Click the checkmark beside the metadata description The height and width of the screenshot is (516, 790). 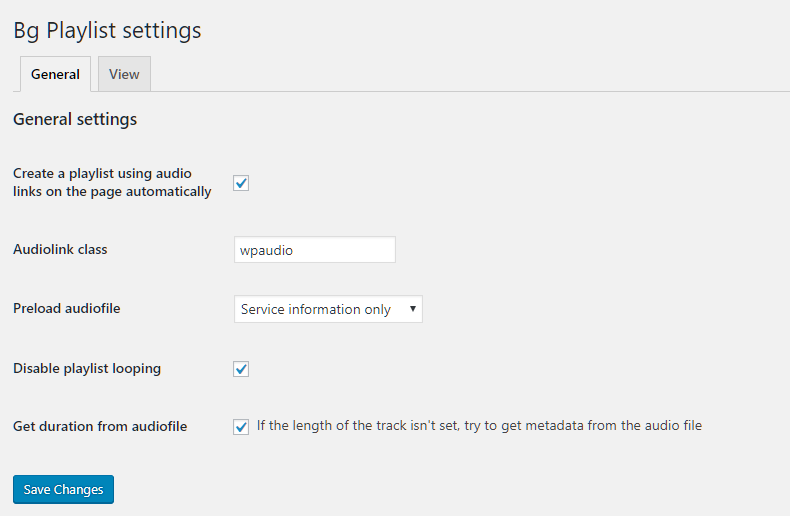tap(241, 427)
